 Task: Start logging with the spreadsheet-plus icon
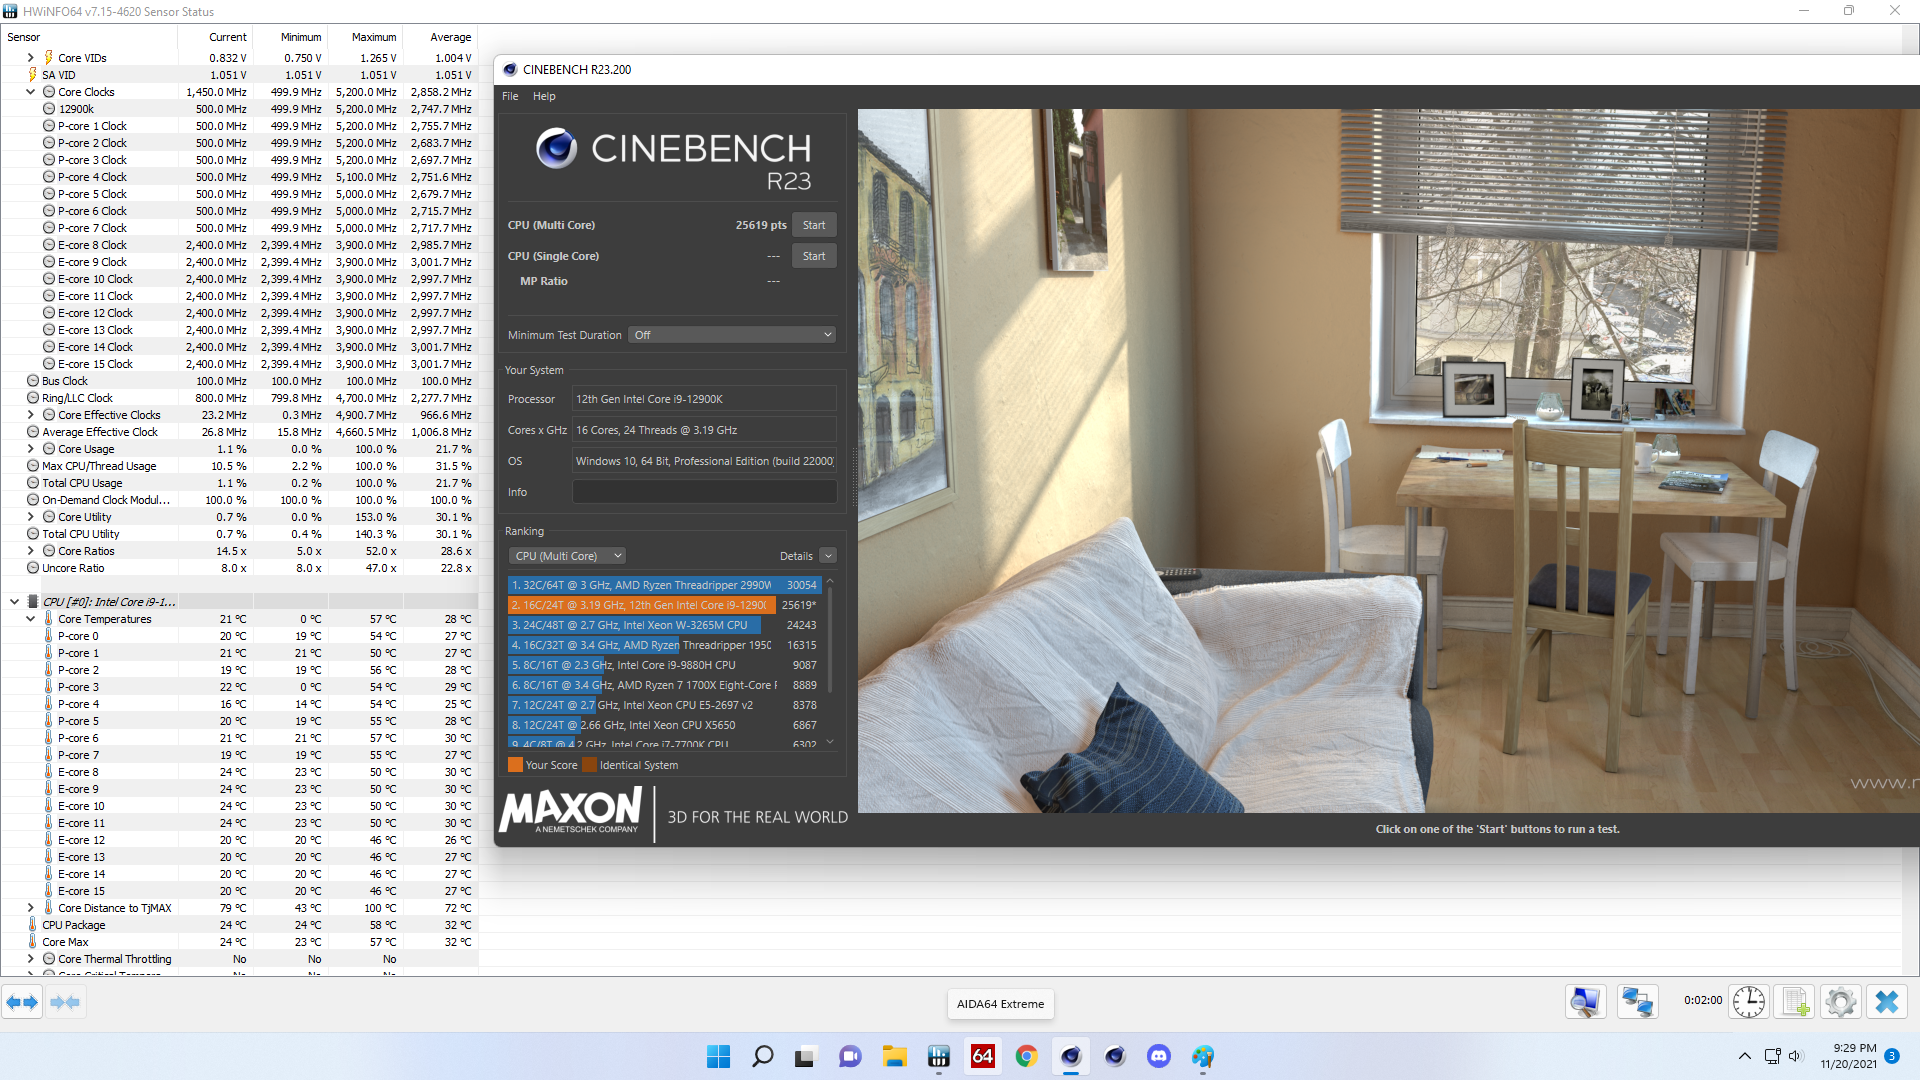pyautogui.click(x=1796, y=1002)
